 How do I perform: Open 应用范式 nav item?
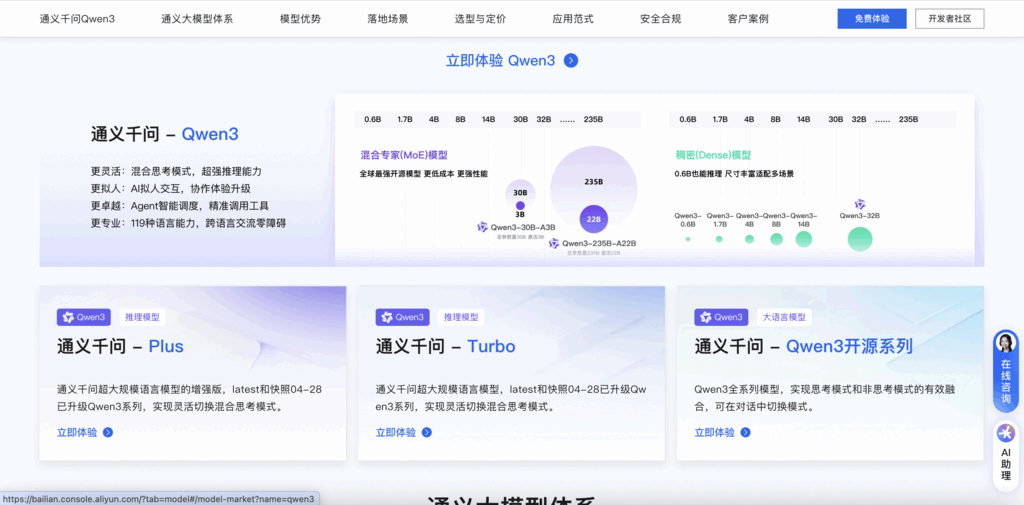point(573,19)
